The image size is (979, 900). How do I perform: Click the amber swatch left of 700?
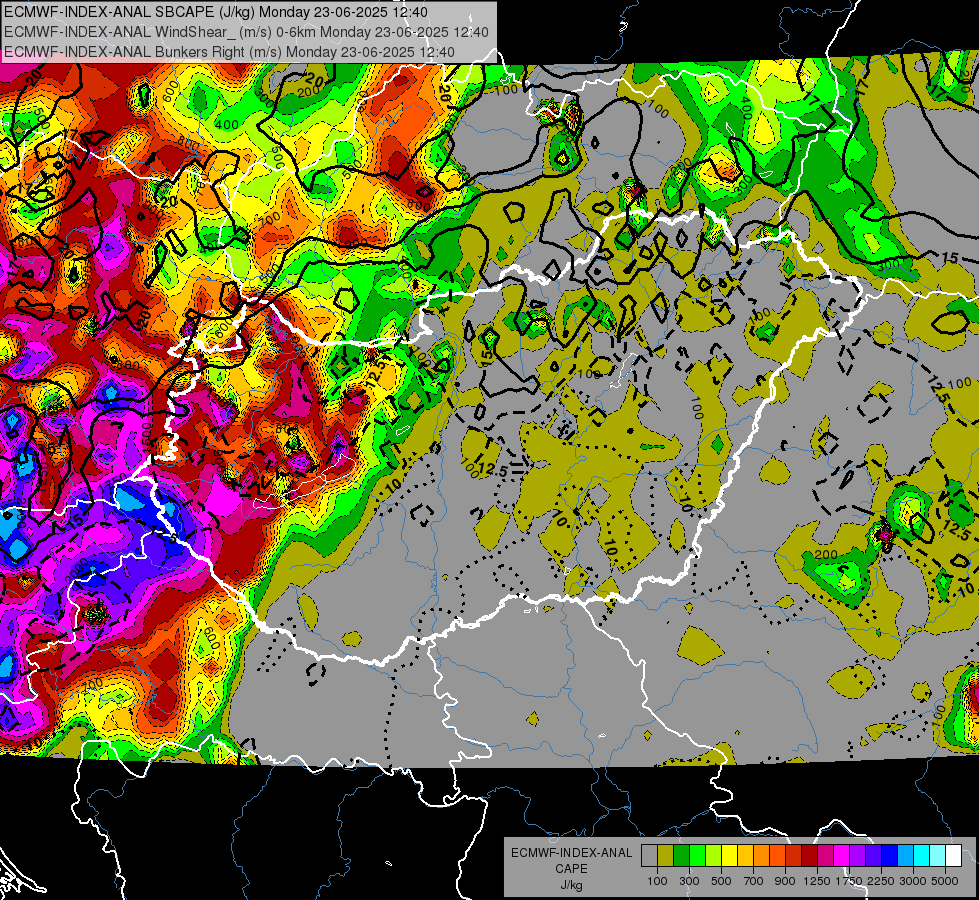(x=745, y=855)
